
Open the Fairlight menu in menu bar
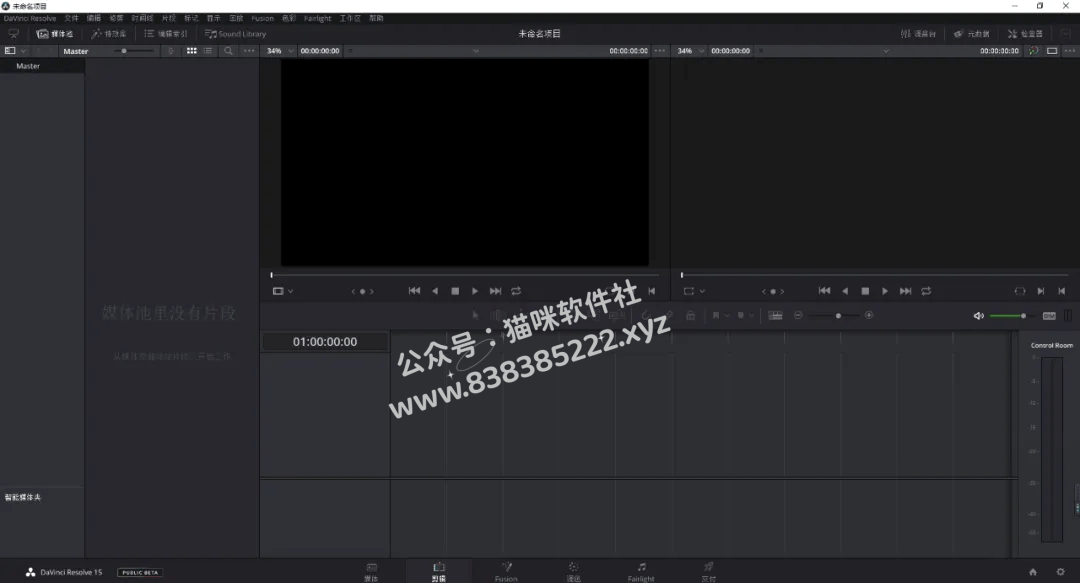point(318,19)
